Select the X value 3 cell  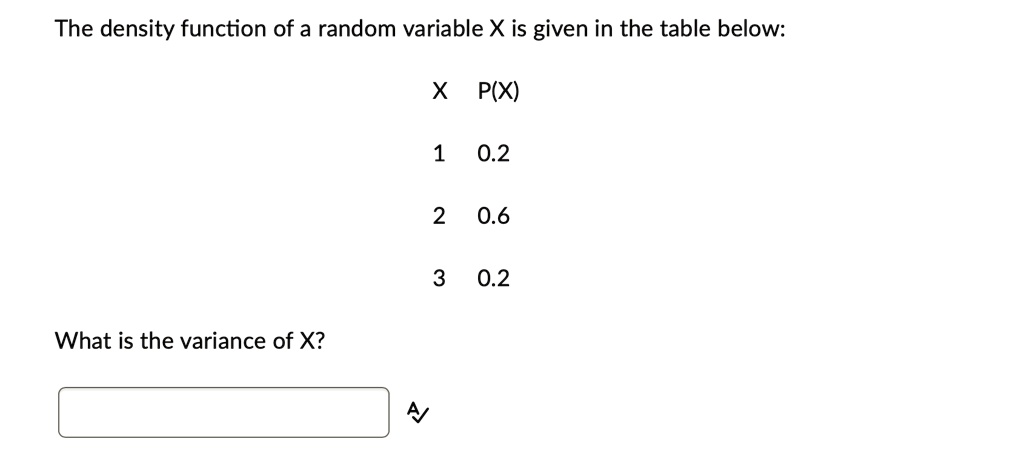[x=438, y=278]
